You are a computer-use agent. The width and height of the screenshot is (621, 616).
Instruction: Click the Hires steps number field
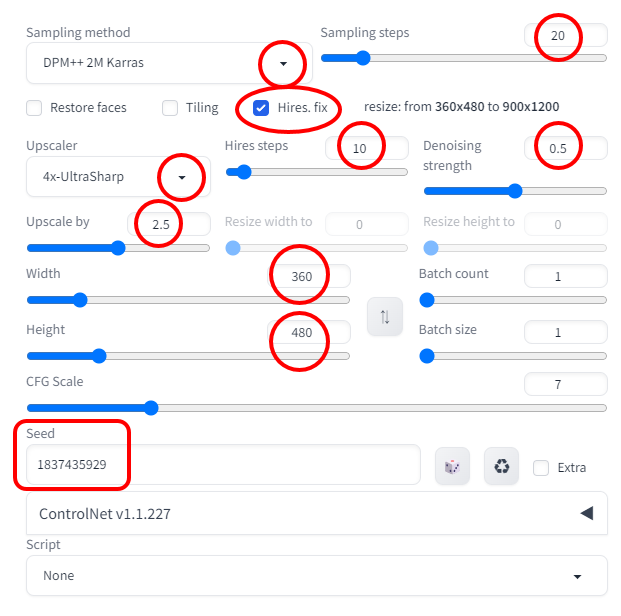click(366, 148)
